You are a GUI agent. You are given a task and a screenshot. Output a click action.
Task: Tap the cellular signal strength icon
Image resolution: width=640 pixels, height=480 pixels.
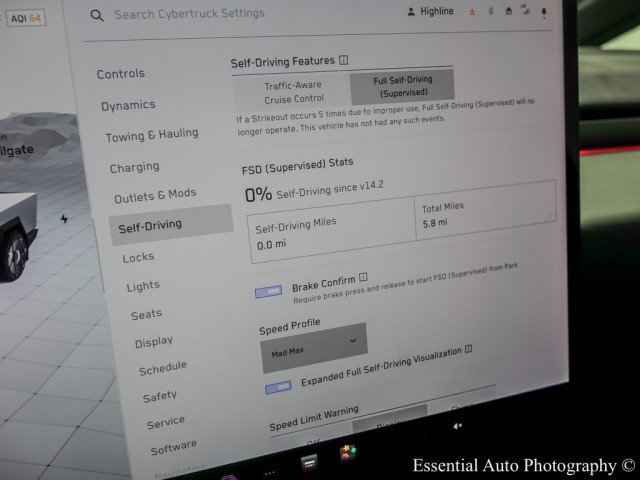point(525,10)
